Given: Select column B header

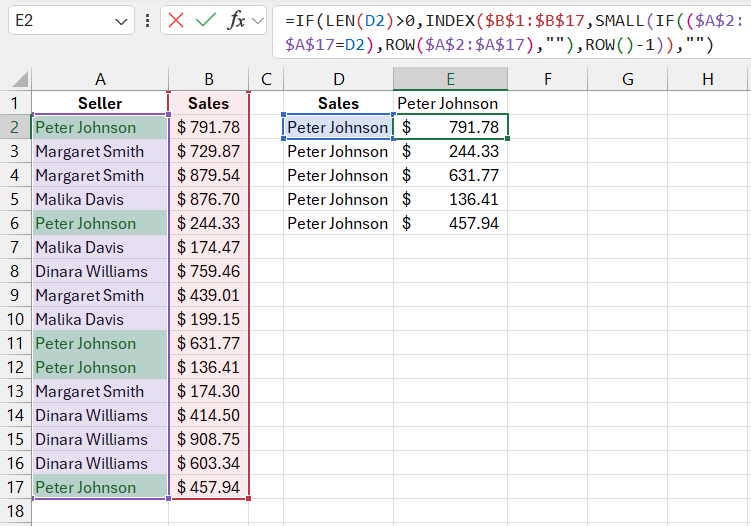Looking at the screenshot, I should pyautogui.click(x=209, y=79).
